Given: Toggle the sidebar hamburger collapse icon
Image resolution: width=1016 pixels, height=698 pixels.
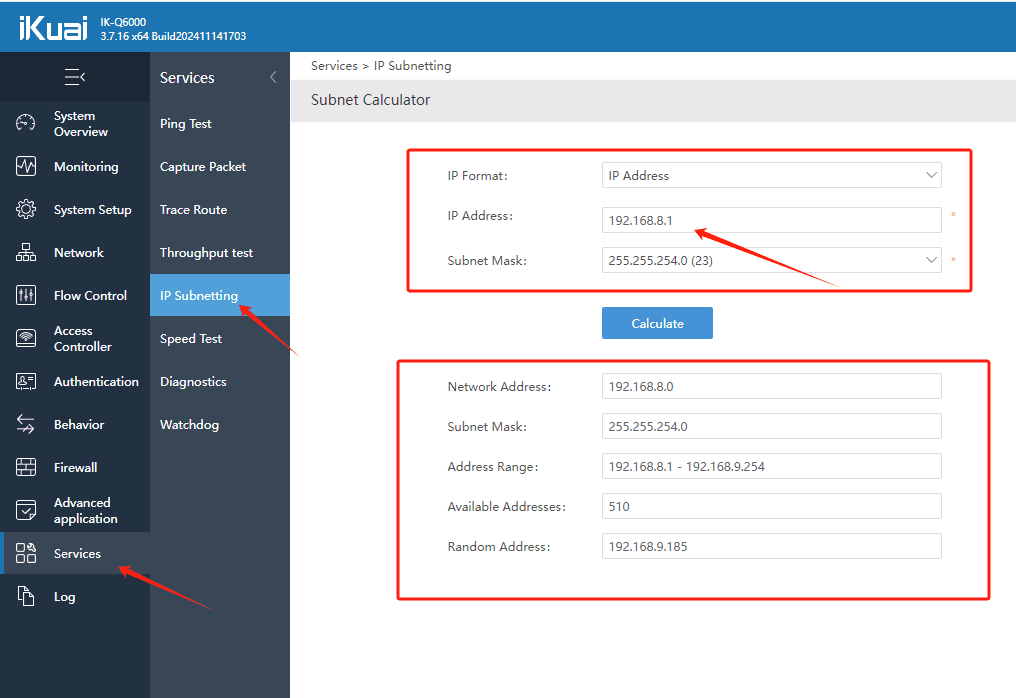Looking at the screenshot, I should (x=75, y=77).
